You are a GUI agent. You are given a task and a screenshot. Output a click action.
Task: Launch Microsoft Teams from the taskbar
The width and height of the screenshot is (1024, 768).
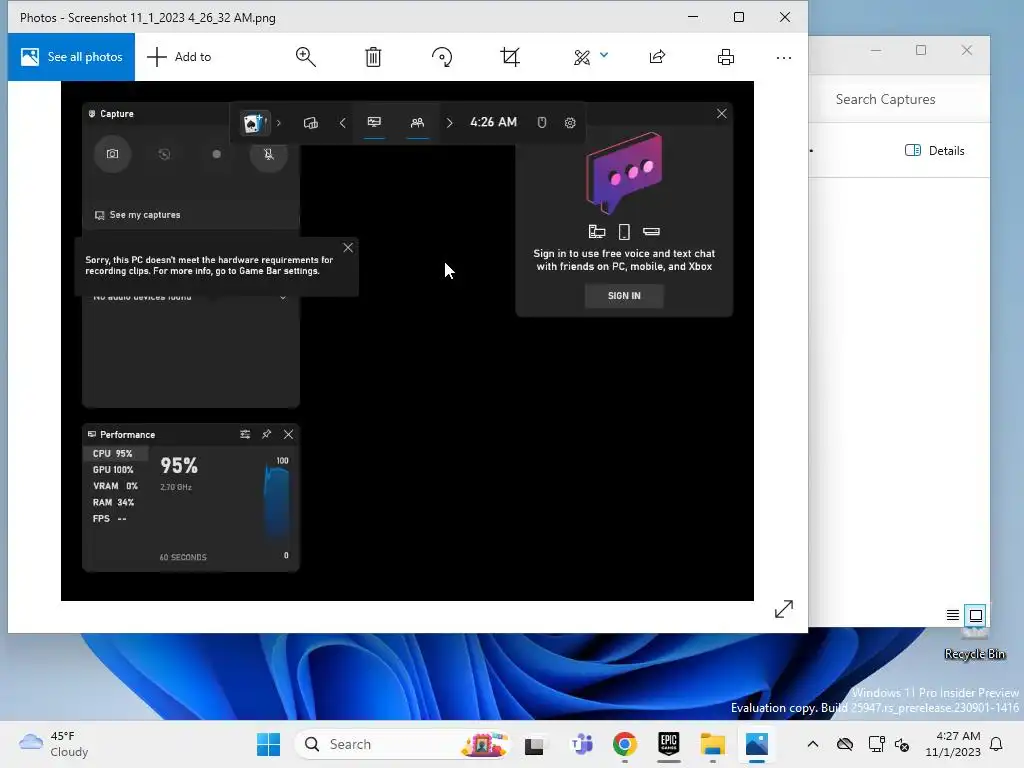581,744
